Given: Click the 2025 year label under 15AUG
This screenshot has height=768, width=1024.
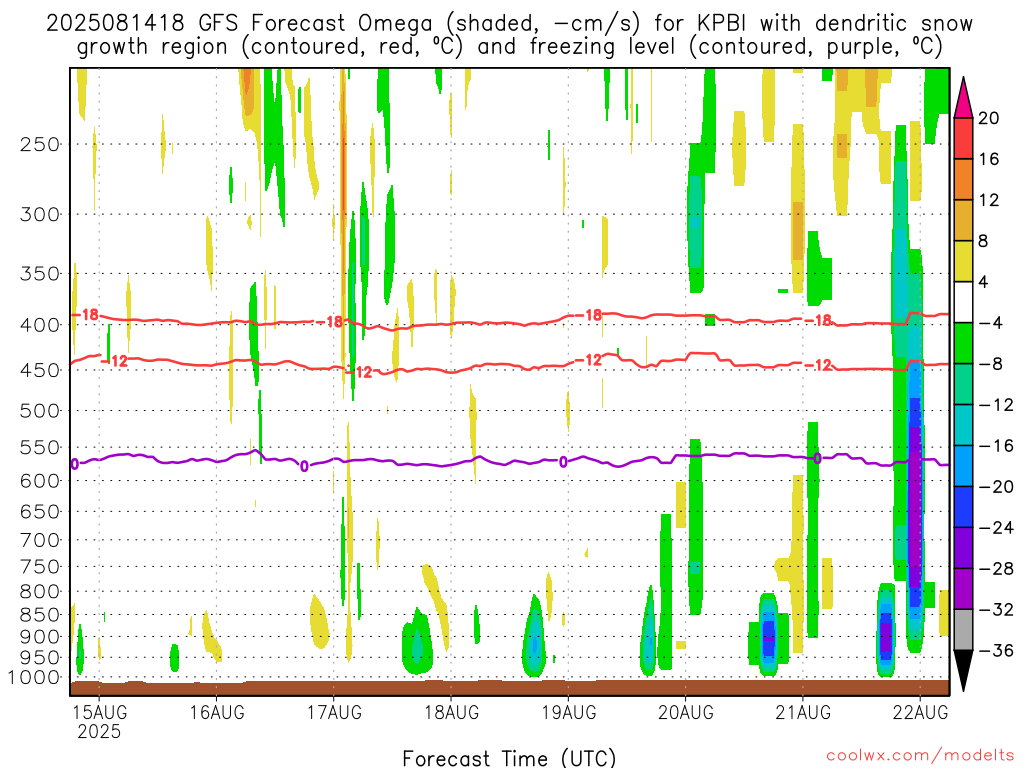Looking at the screenshot, I should pyautogui.click(x=99, y=731).
